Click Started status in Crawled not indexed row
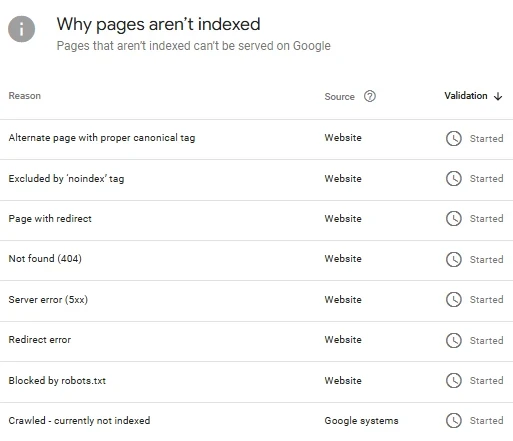The height and width of the screenshot is (441, 513). 486,421
